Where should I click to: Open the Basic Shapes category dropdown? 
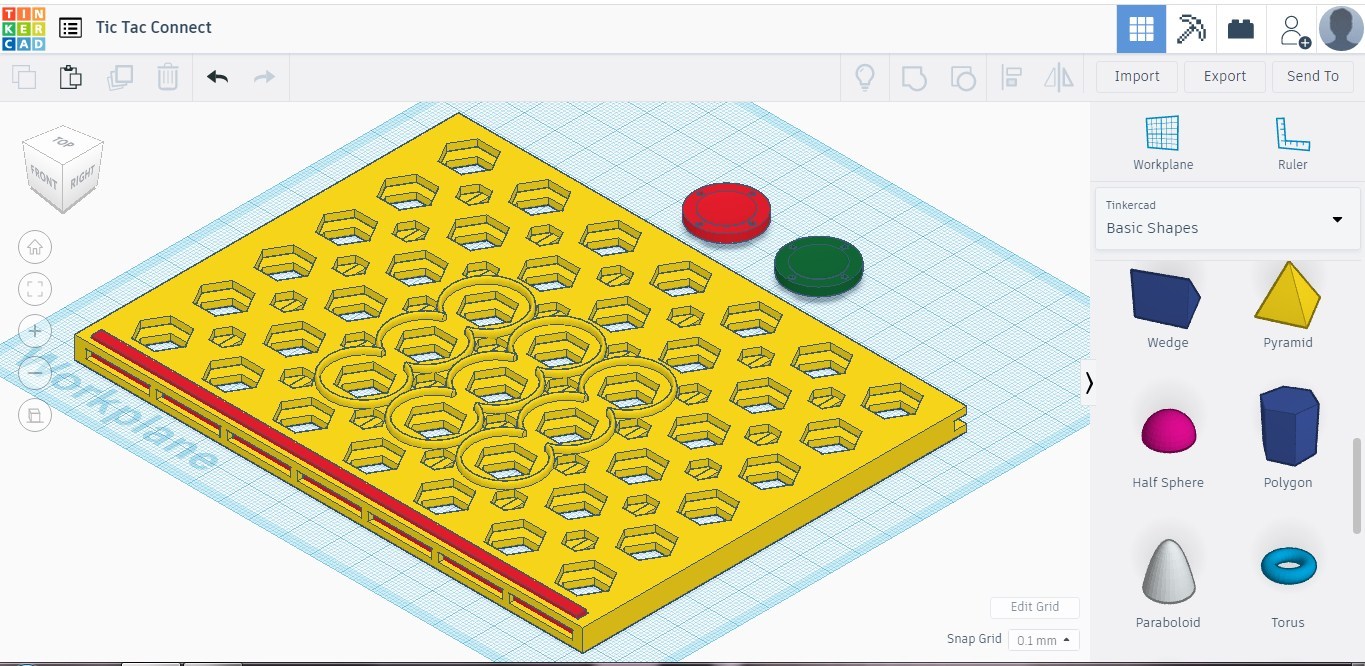pos(1227,218)
